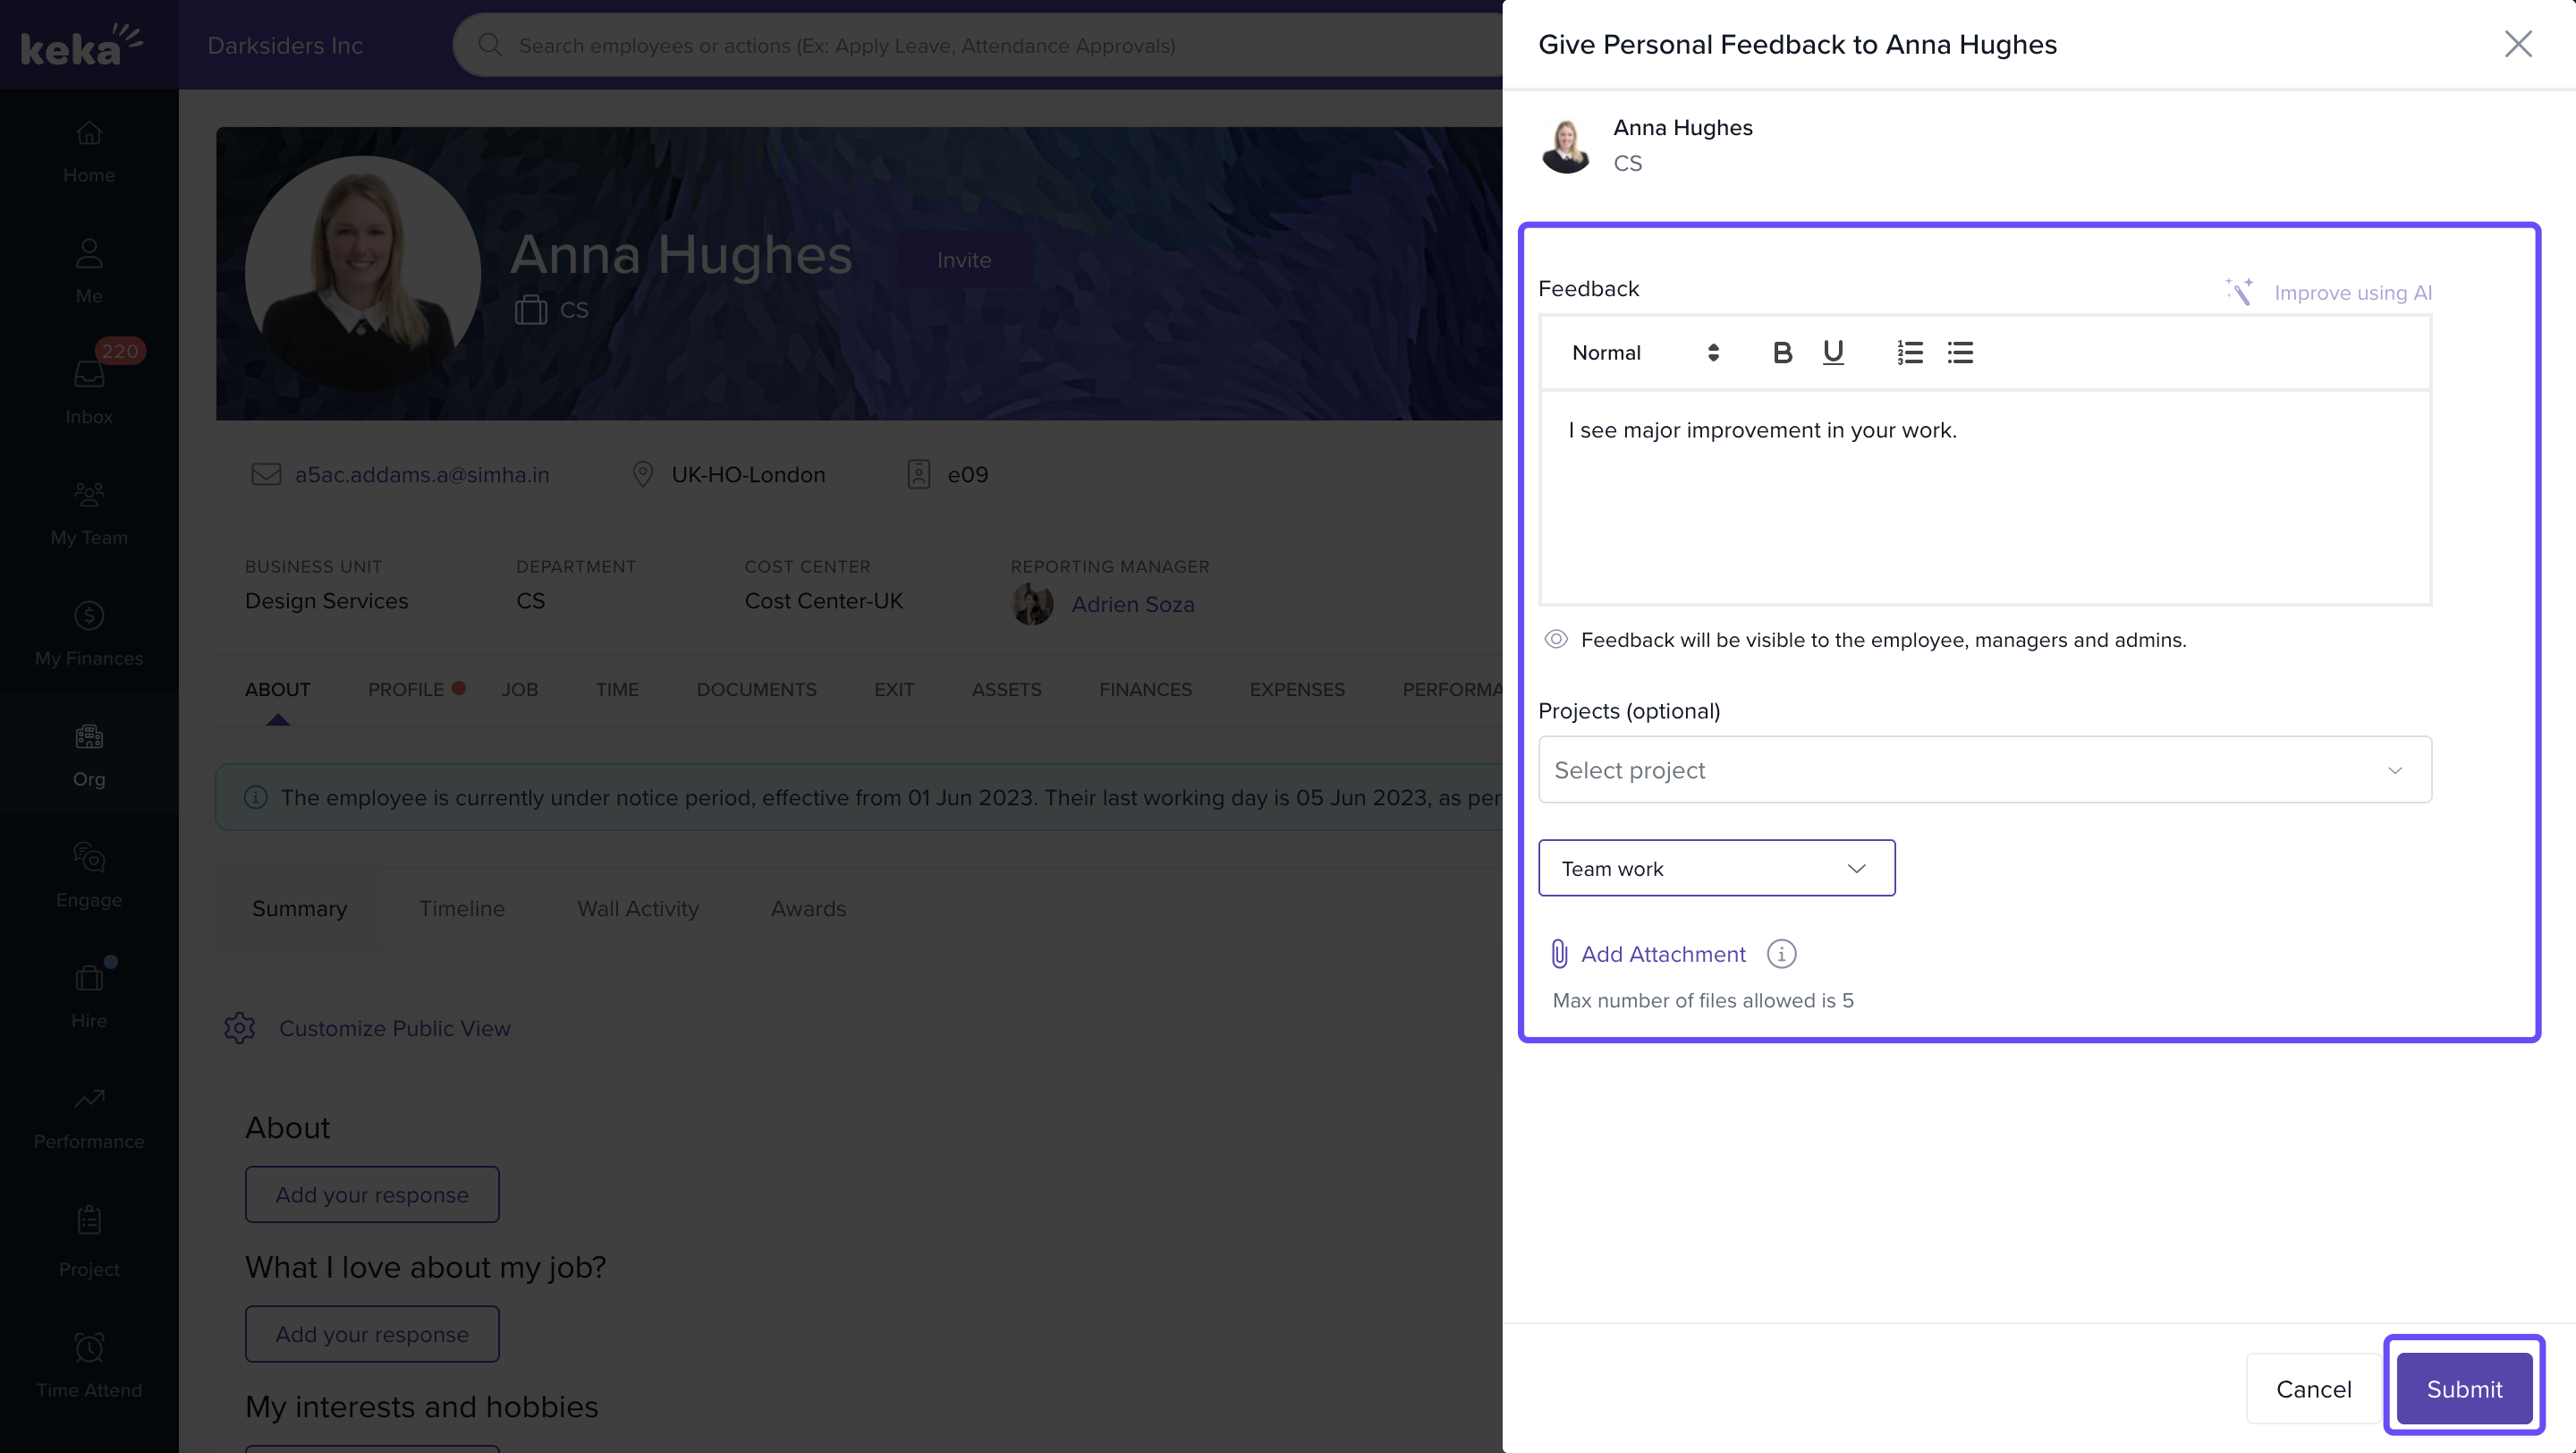This screenshot has width=2576, height=1453.
Task: Toggle bold formatting in feedback editor
Action: point(1782,352)
